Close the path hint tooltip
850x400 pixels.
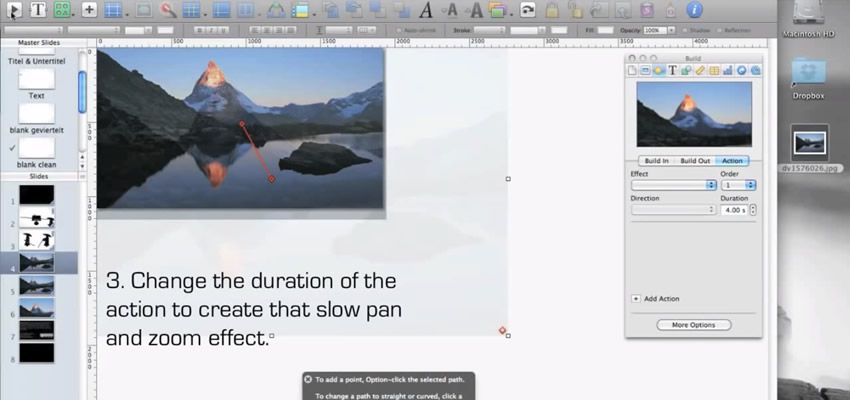click(x=308, y=380)
